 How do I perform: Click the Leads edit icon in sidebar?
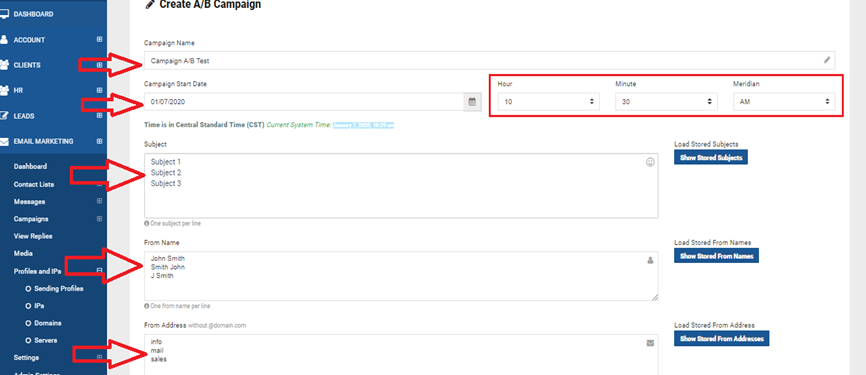(x=4, y=115)
